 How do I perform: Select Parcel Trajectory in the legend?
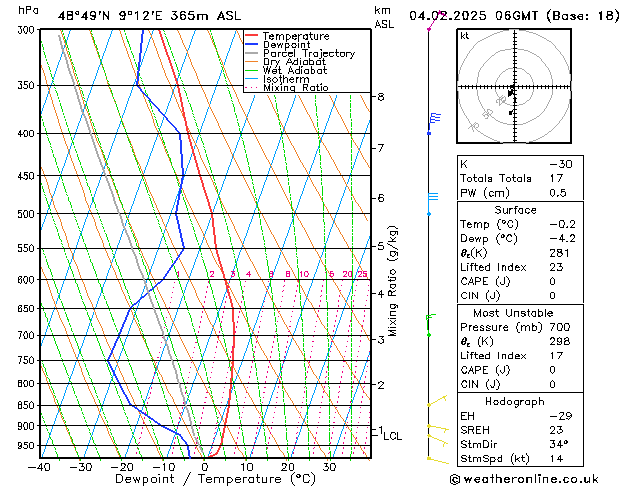(x=308, y=54)
